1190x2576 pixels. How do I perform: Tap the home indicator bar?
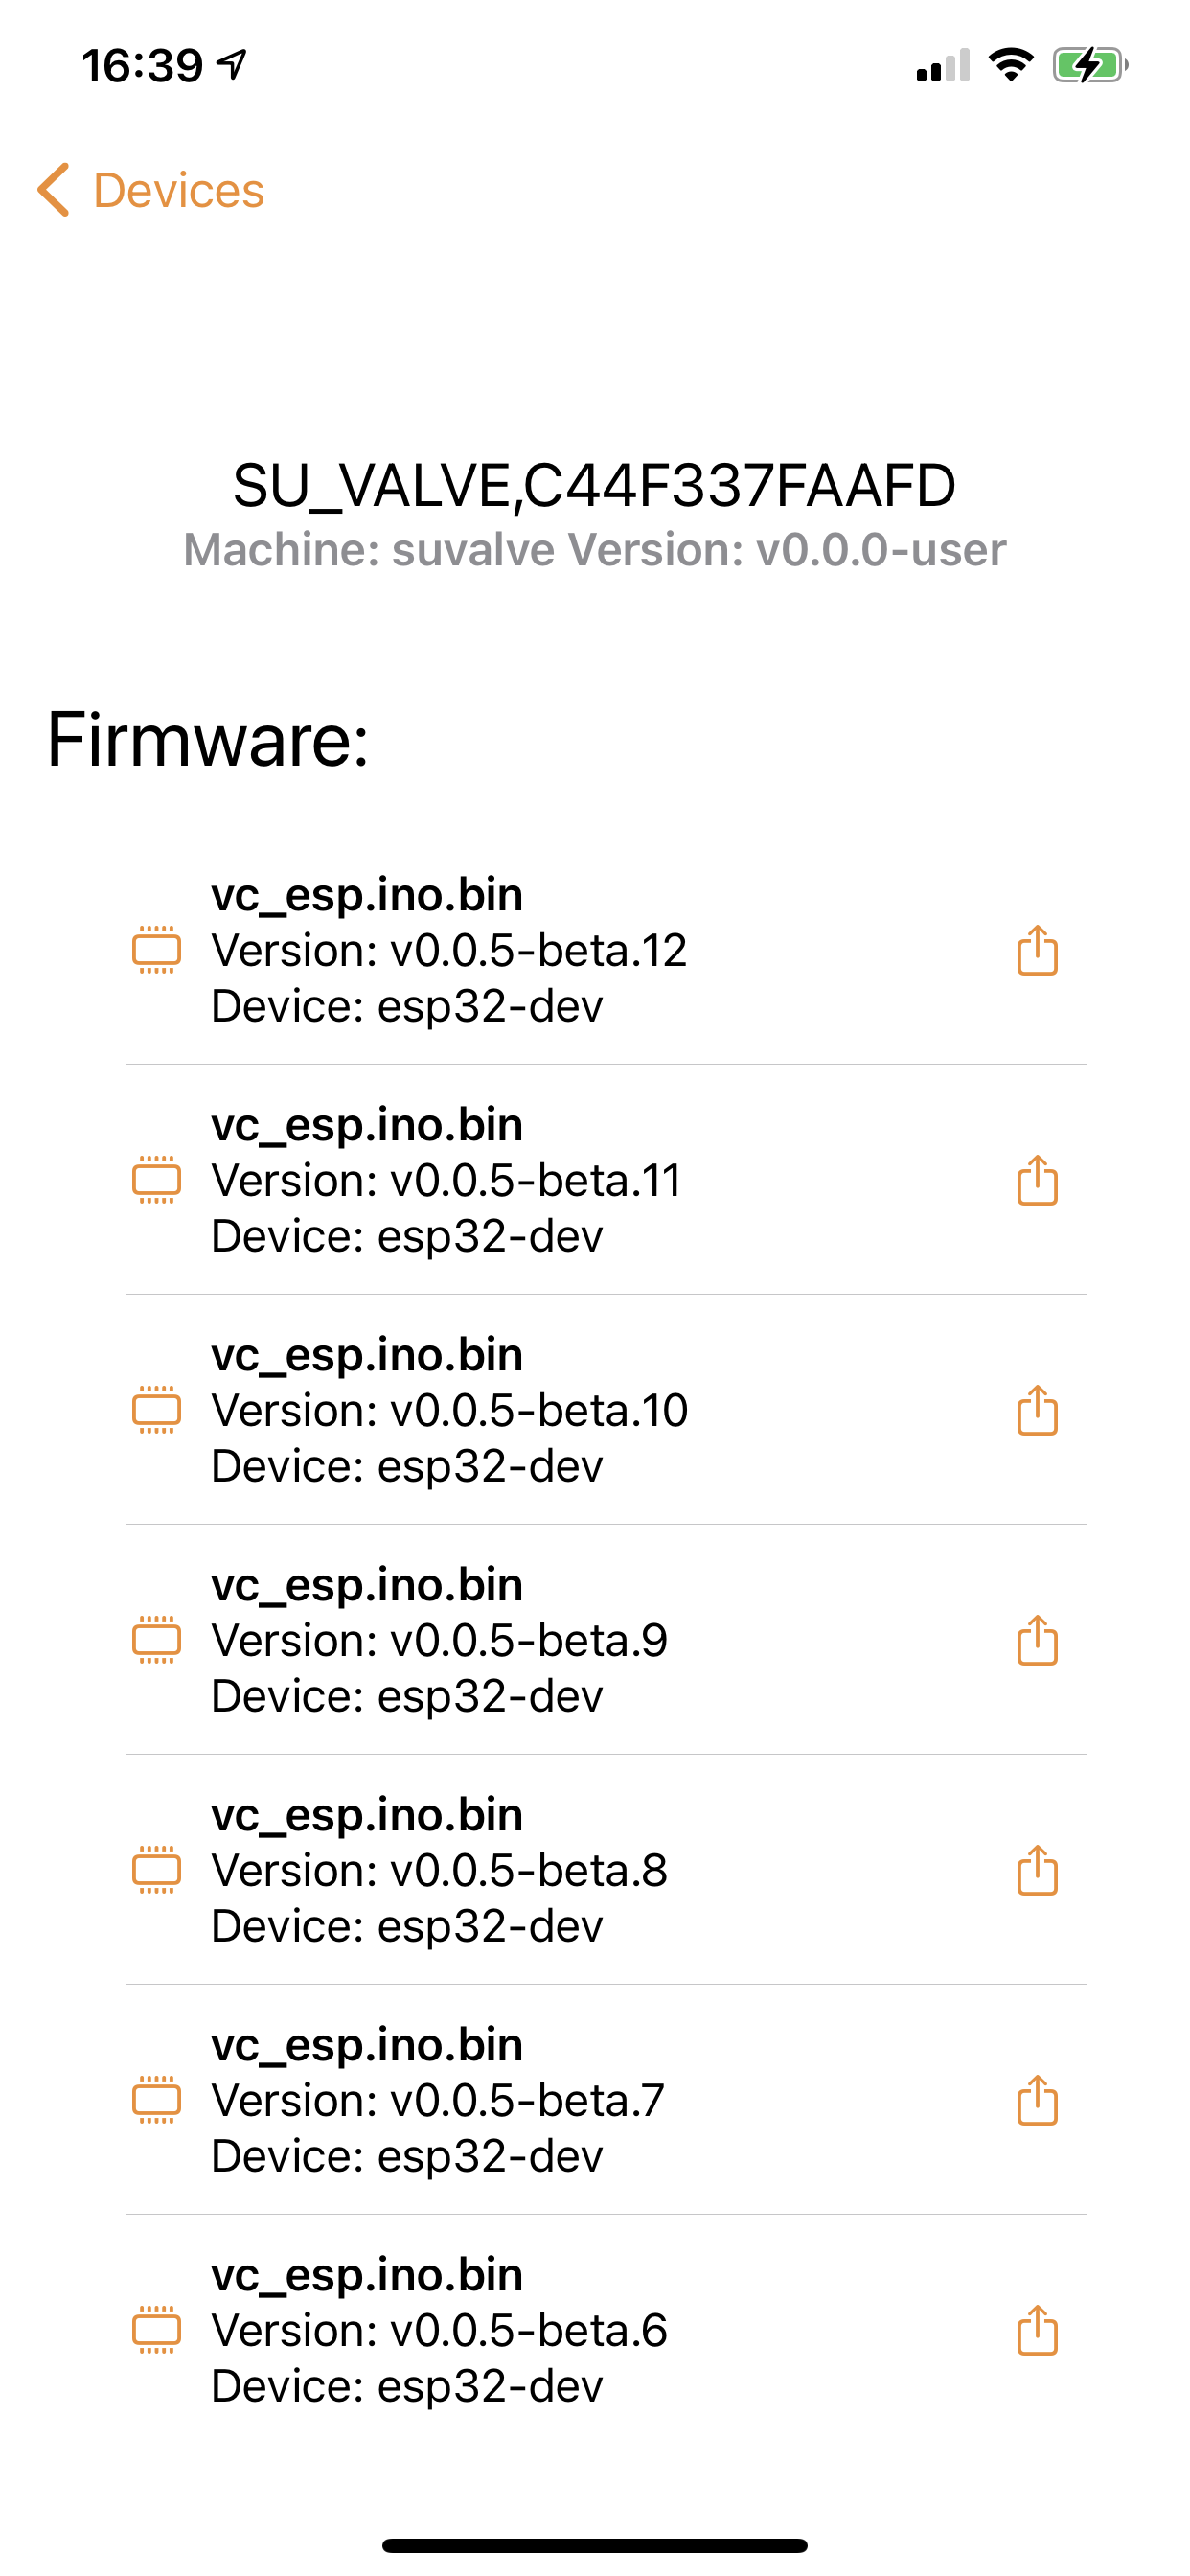pyautogui.click(x=595, y=2545)
